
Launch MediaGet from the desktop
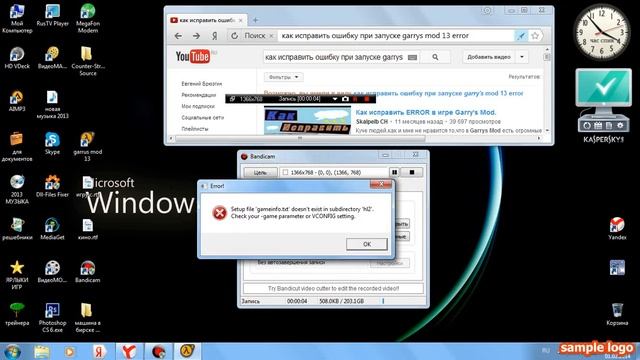click(x=52, y=229)
